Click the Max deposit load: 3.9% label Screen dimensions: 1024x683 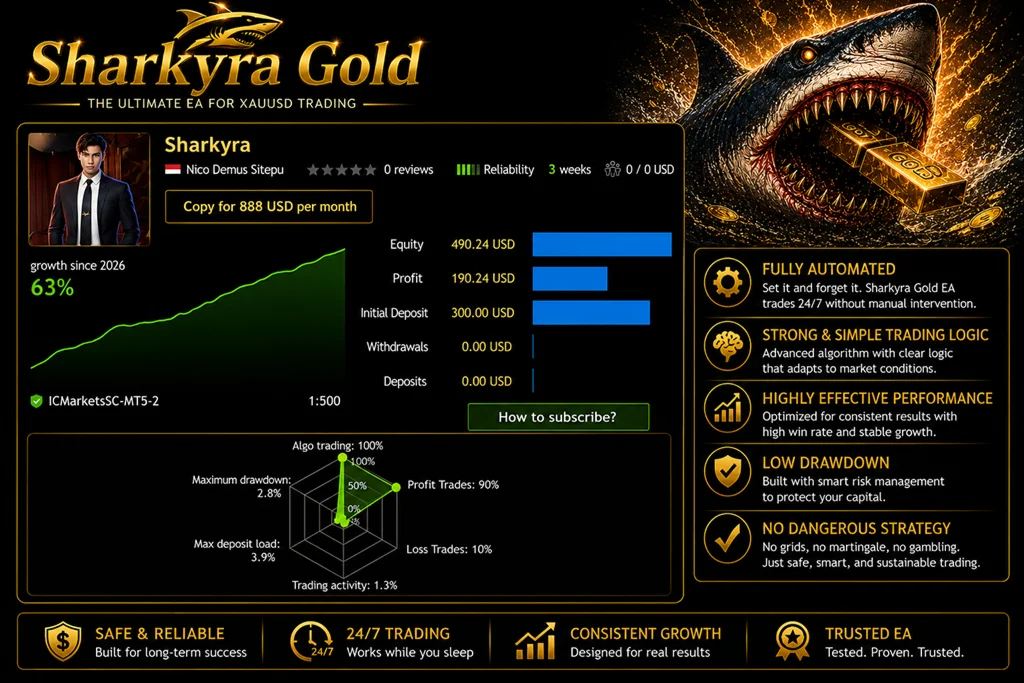236,550
